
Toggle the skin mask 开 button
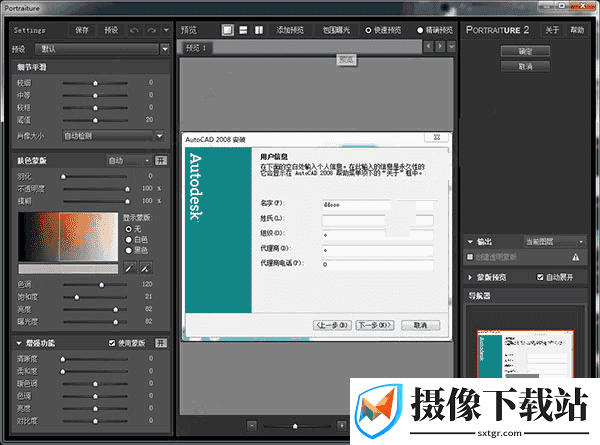(161, 160)
